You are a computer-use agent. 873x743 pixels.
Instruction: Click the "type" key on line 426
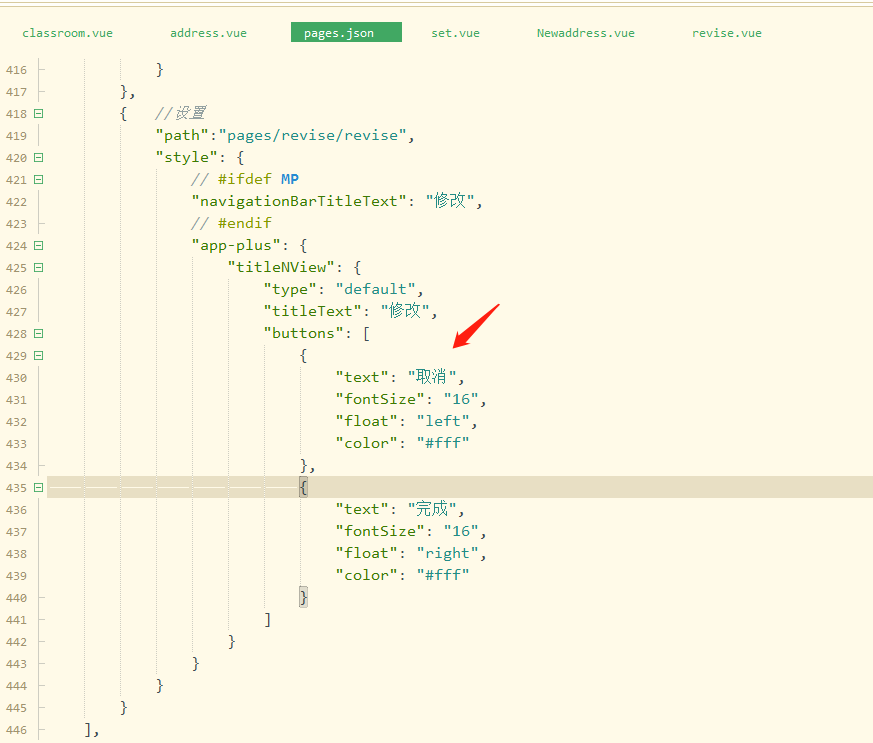290,289
